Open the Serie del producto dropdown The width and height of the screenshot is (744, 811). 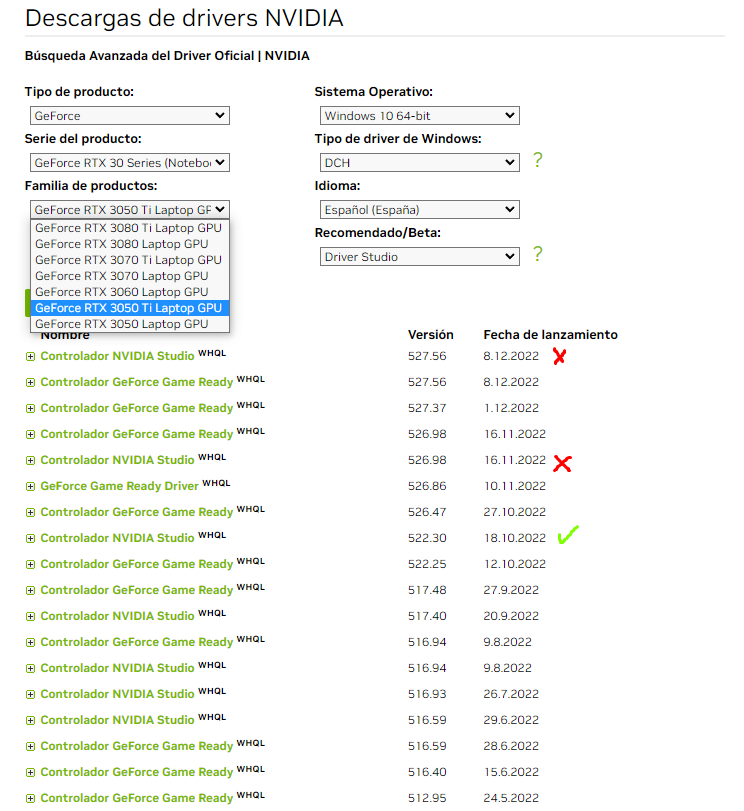(129, 162)
